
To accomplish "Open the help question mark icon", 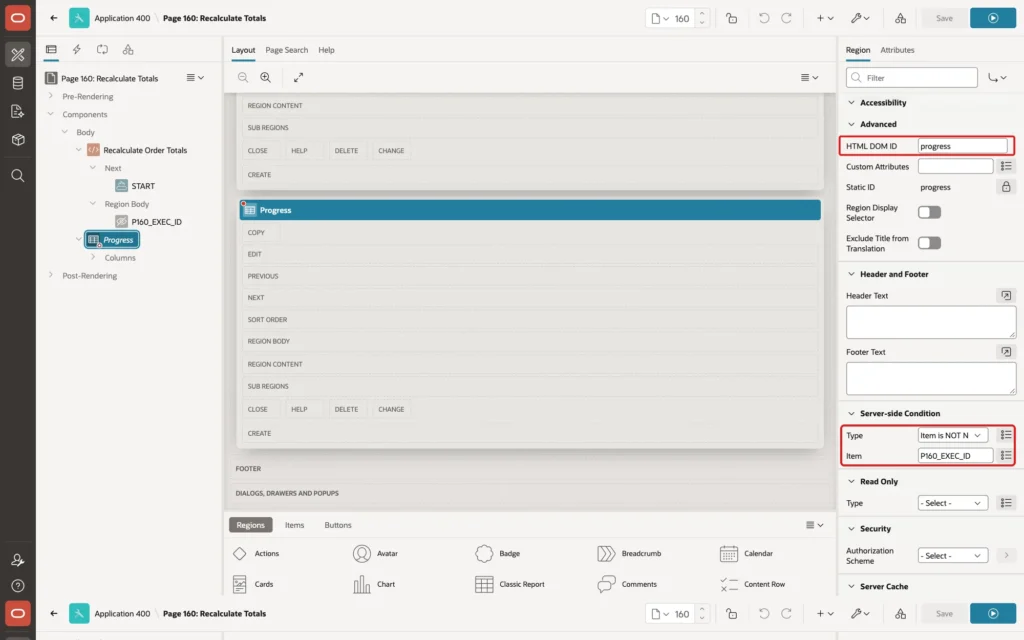I will point(18,586).
